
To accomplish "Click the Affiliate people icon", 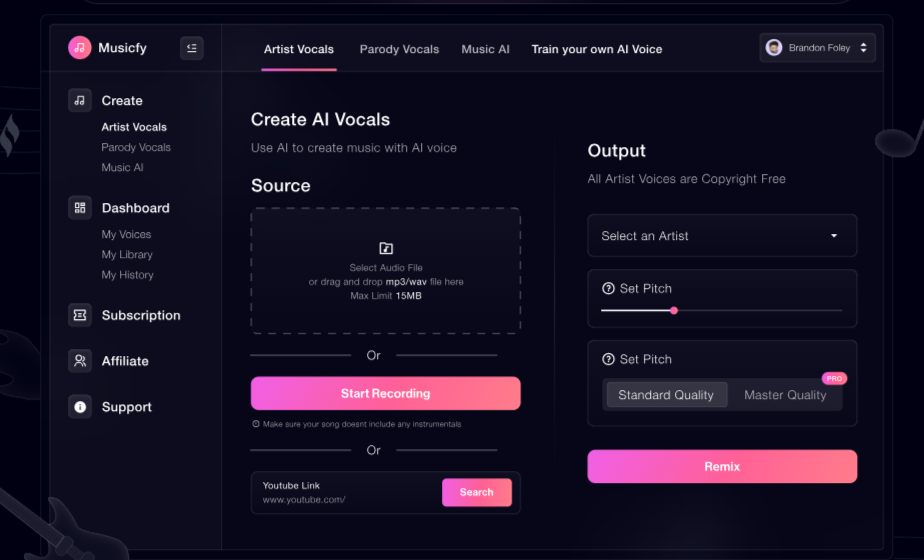I will tap(80, 361).
